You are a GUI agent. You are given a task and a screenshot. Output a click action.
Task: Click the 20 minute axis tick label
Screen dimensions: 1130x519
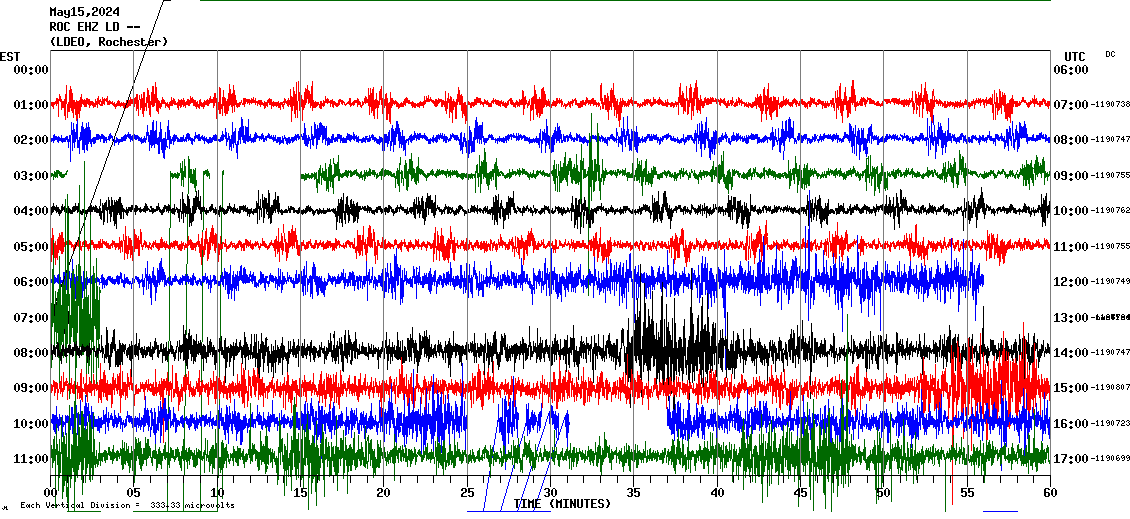coord(383,493)
